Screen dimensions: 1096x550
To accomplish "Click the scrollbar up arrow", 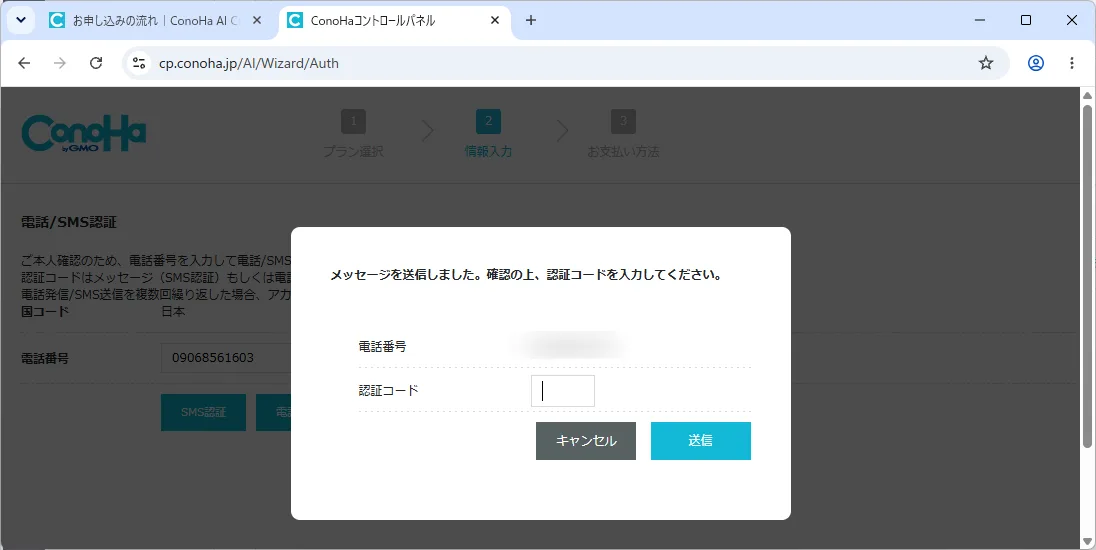I will (1087, 95).
